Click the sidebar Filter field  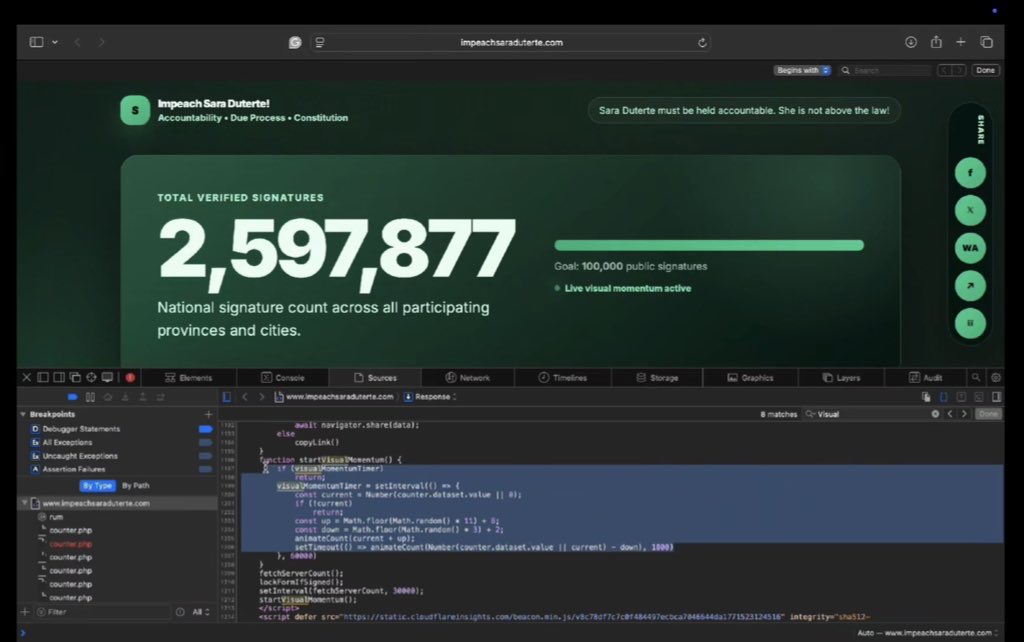point(103,612)
